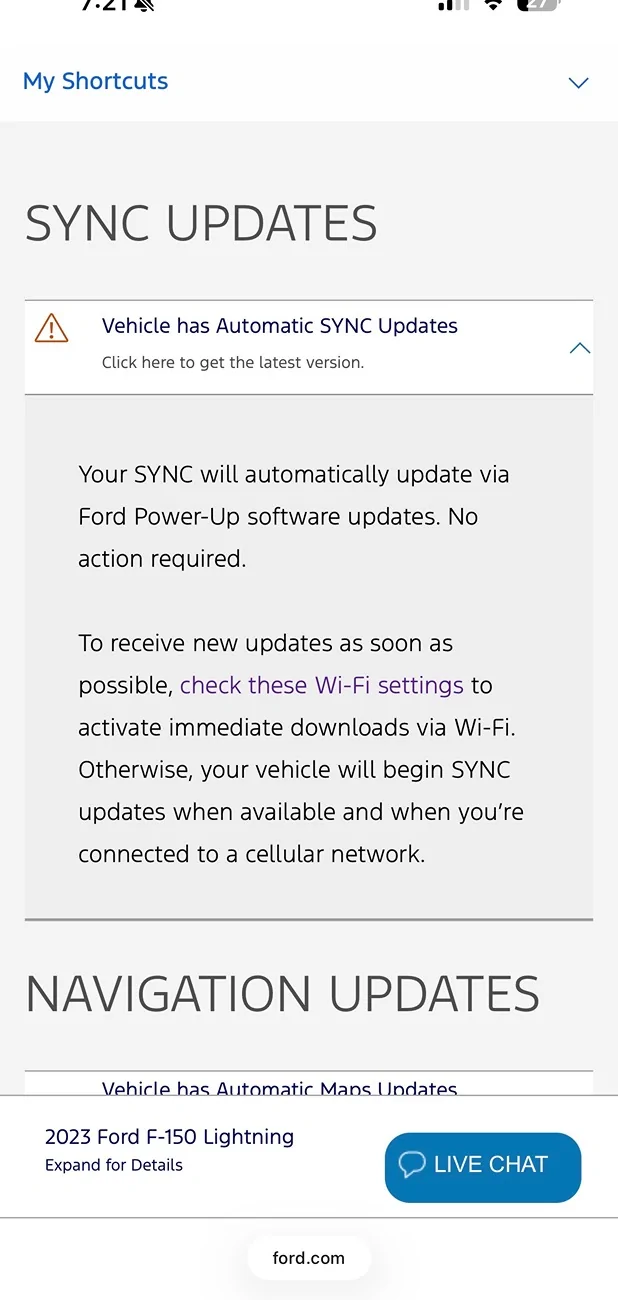Open the Vehicle has Automatic Maps Updates row
Screen dimensions: 618x1300
coord(279,1088)
